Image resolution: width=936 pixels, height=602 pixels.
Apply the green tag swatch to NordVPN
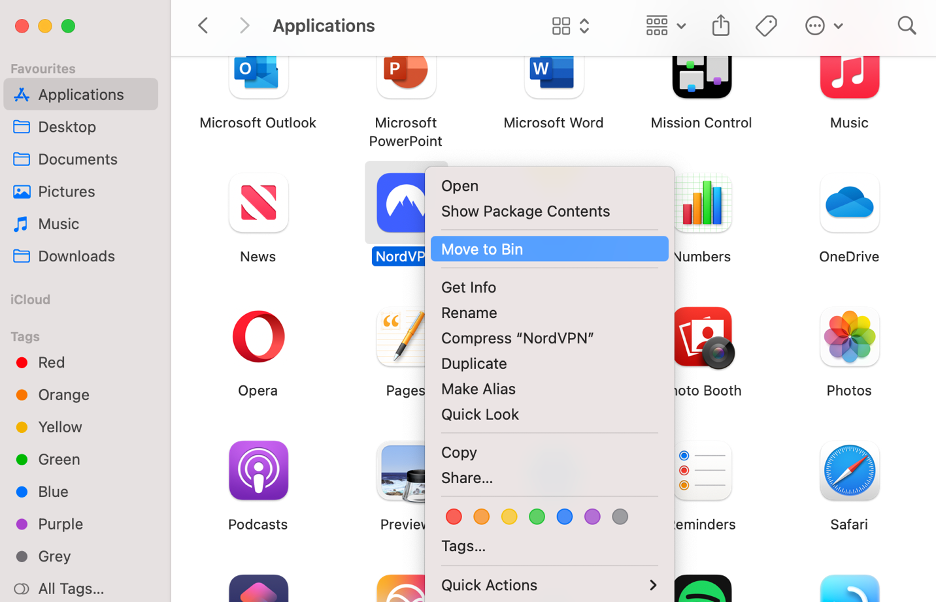[537, 517]
